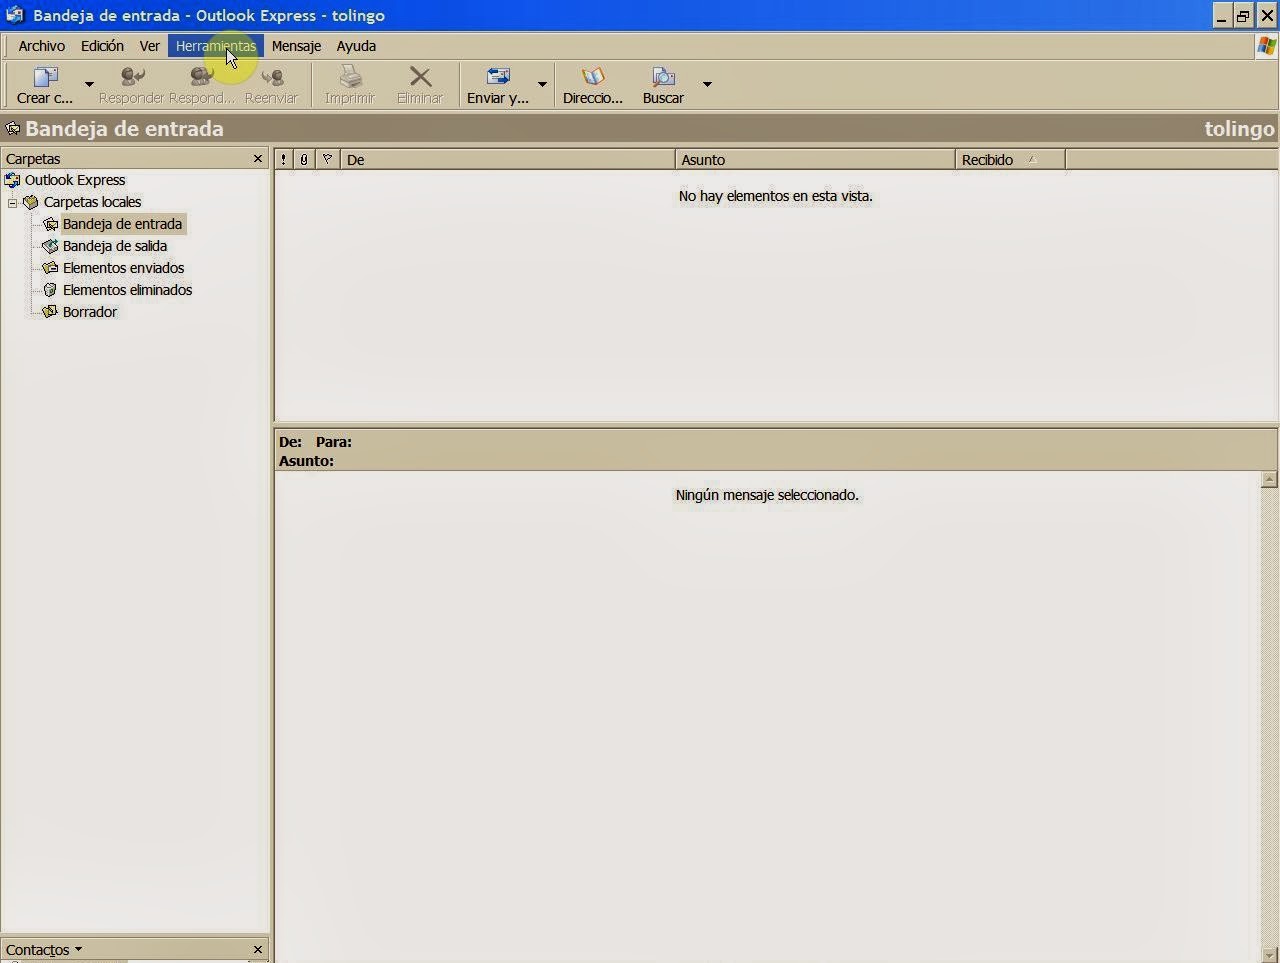
Task: Click the Windows logo in menu bar
Action: (x=1267, y=46)
